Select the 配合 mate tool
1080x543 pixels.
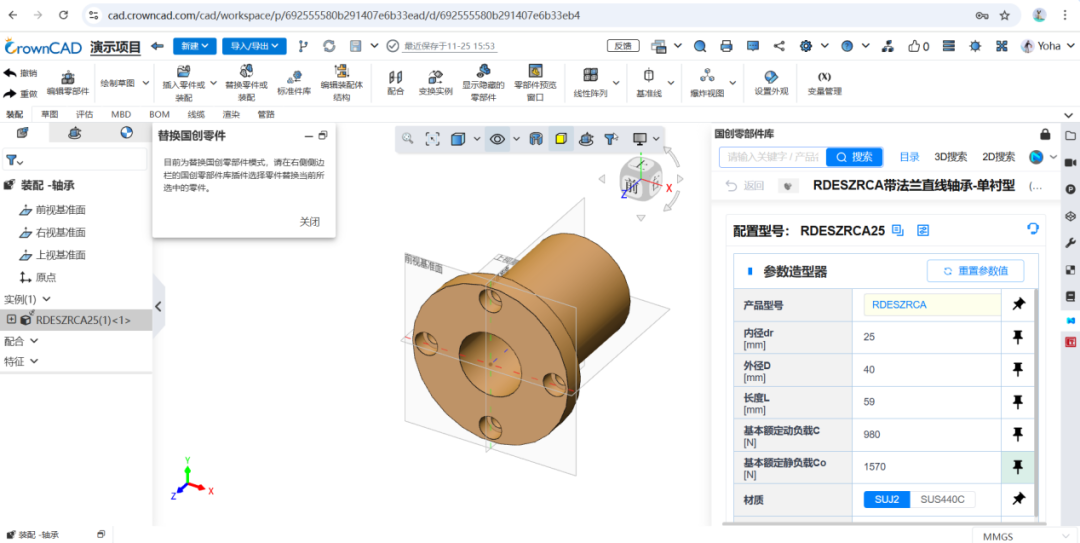click(395, 83)
